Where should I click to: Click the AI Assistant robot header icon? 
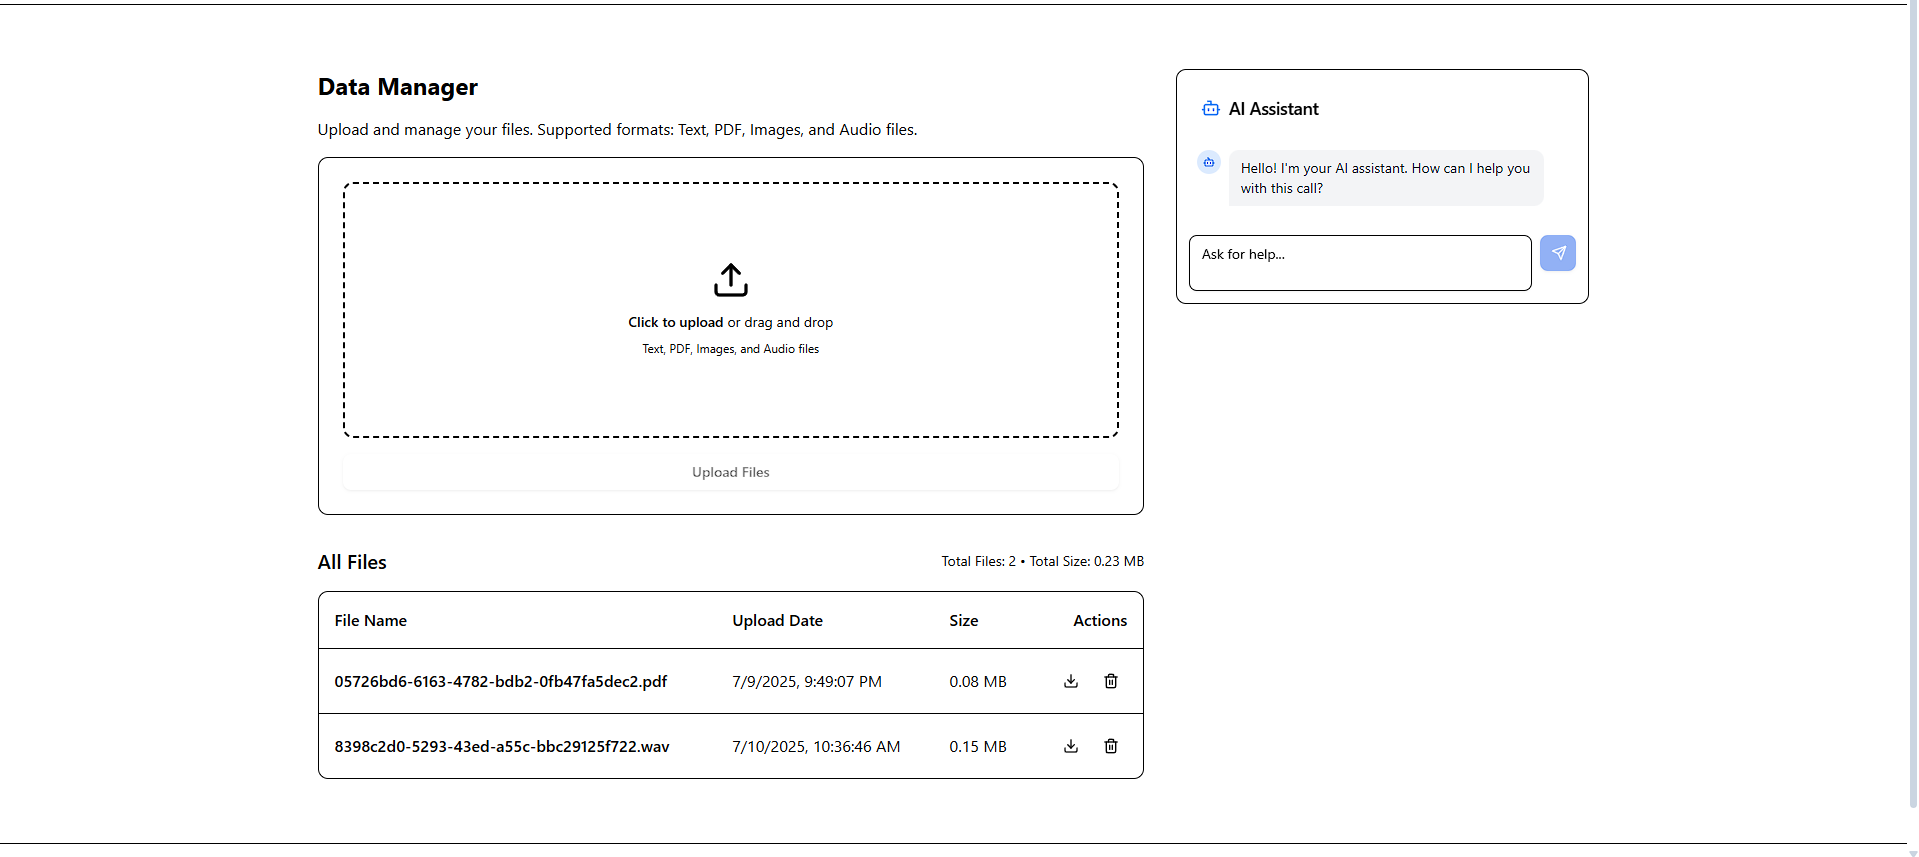(x=1210, y=109)
